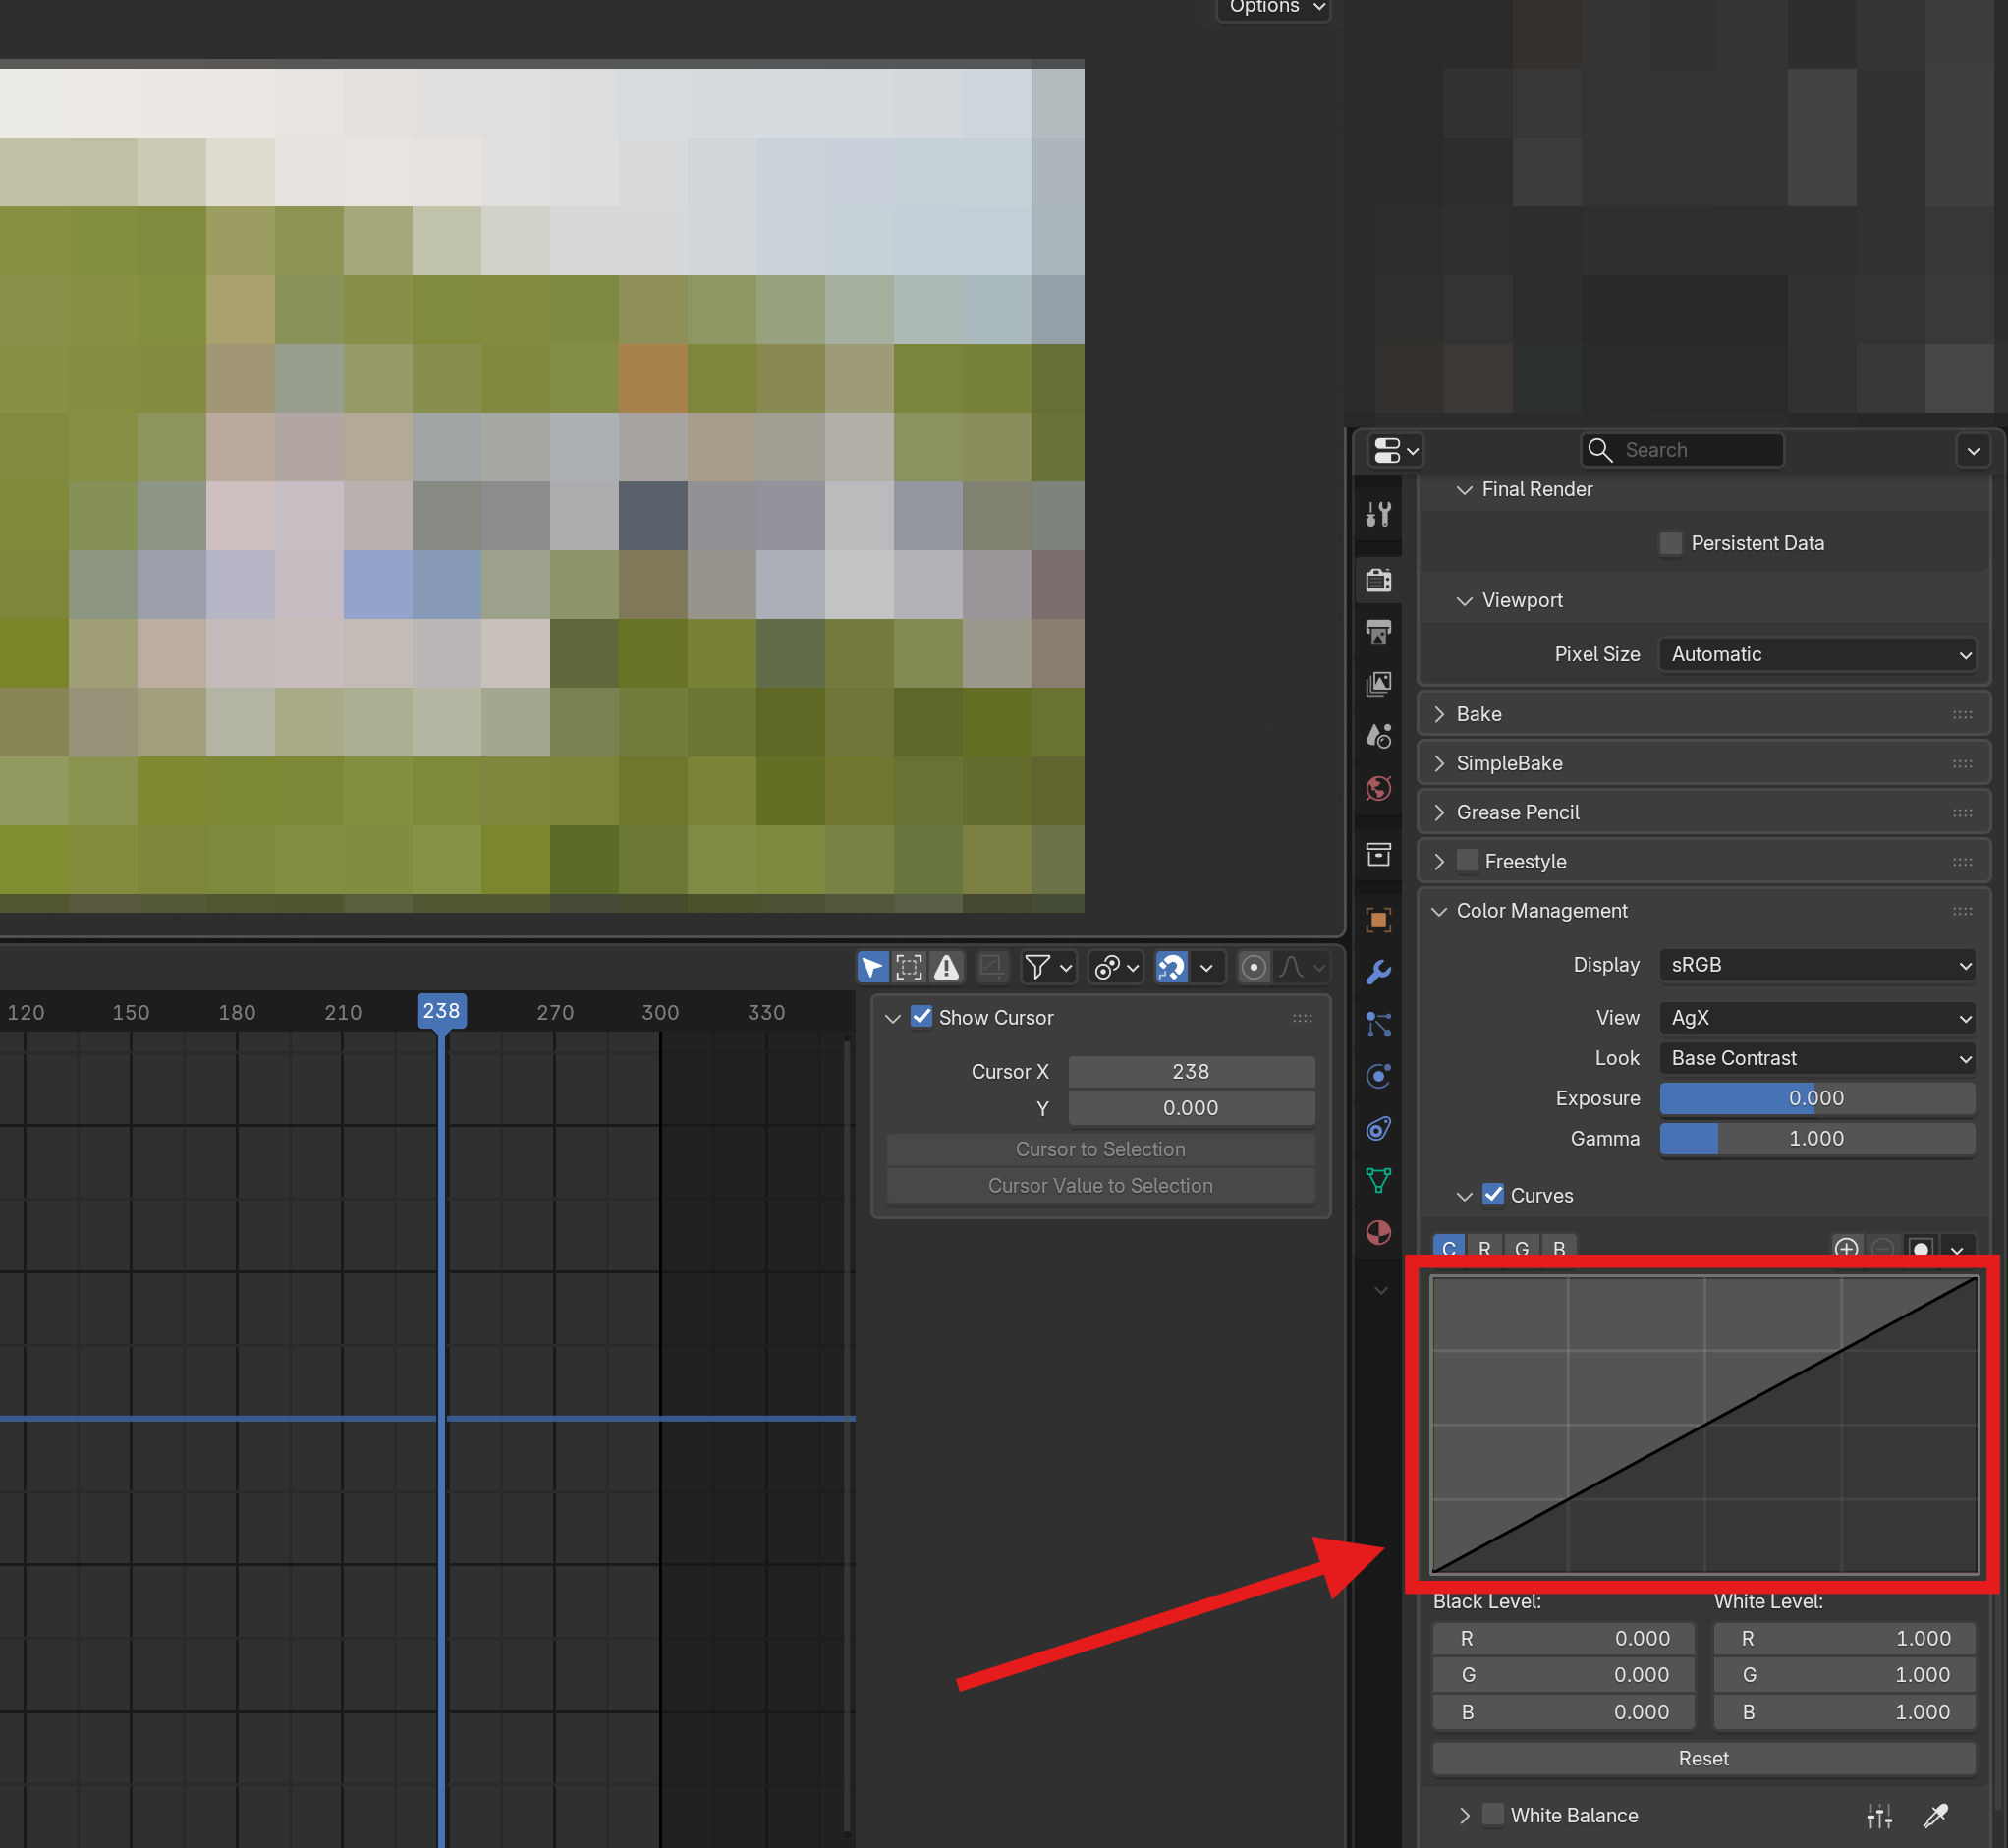This screenshot has width=2008, height=1848.
Task: Click the properties Search field
Action: tap(1682, 450)
